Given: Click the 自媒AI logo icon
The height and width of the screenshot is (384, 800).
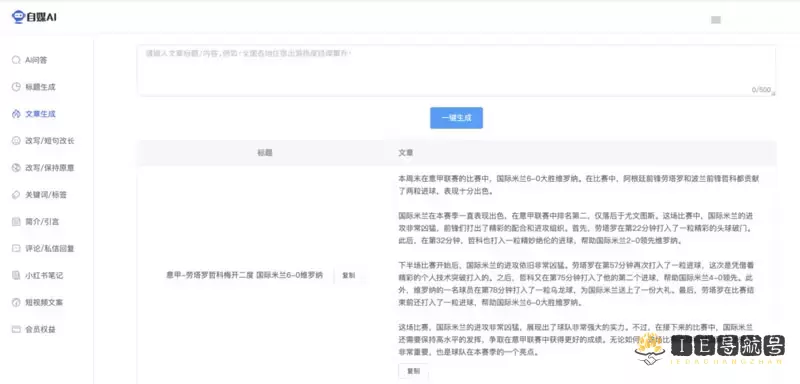Looking at the screenshot, I should pyautogui.click(x=18, y=17).
